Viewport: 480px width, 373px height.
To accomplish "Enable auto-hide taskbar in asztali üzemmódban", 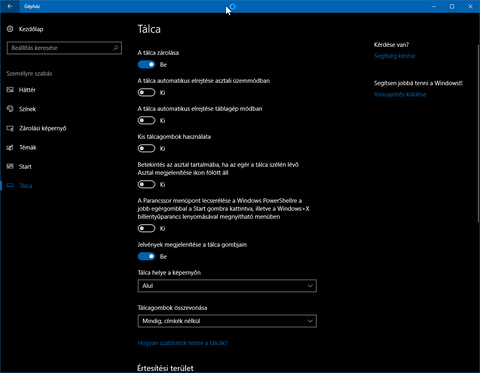I will click(146, 92).
